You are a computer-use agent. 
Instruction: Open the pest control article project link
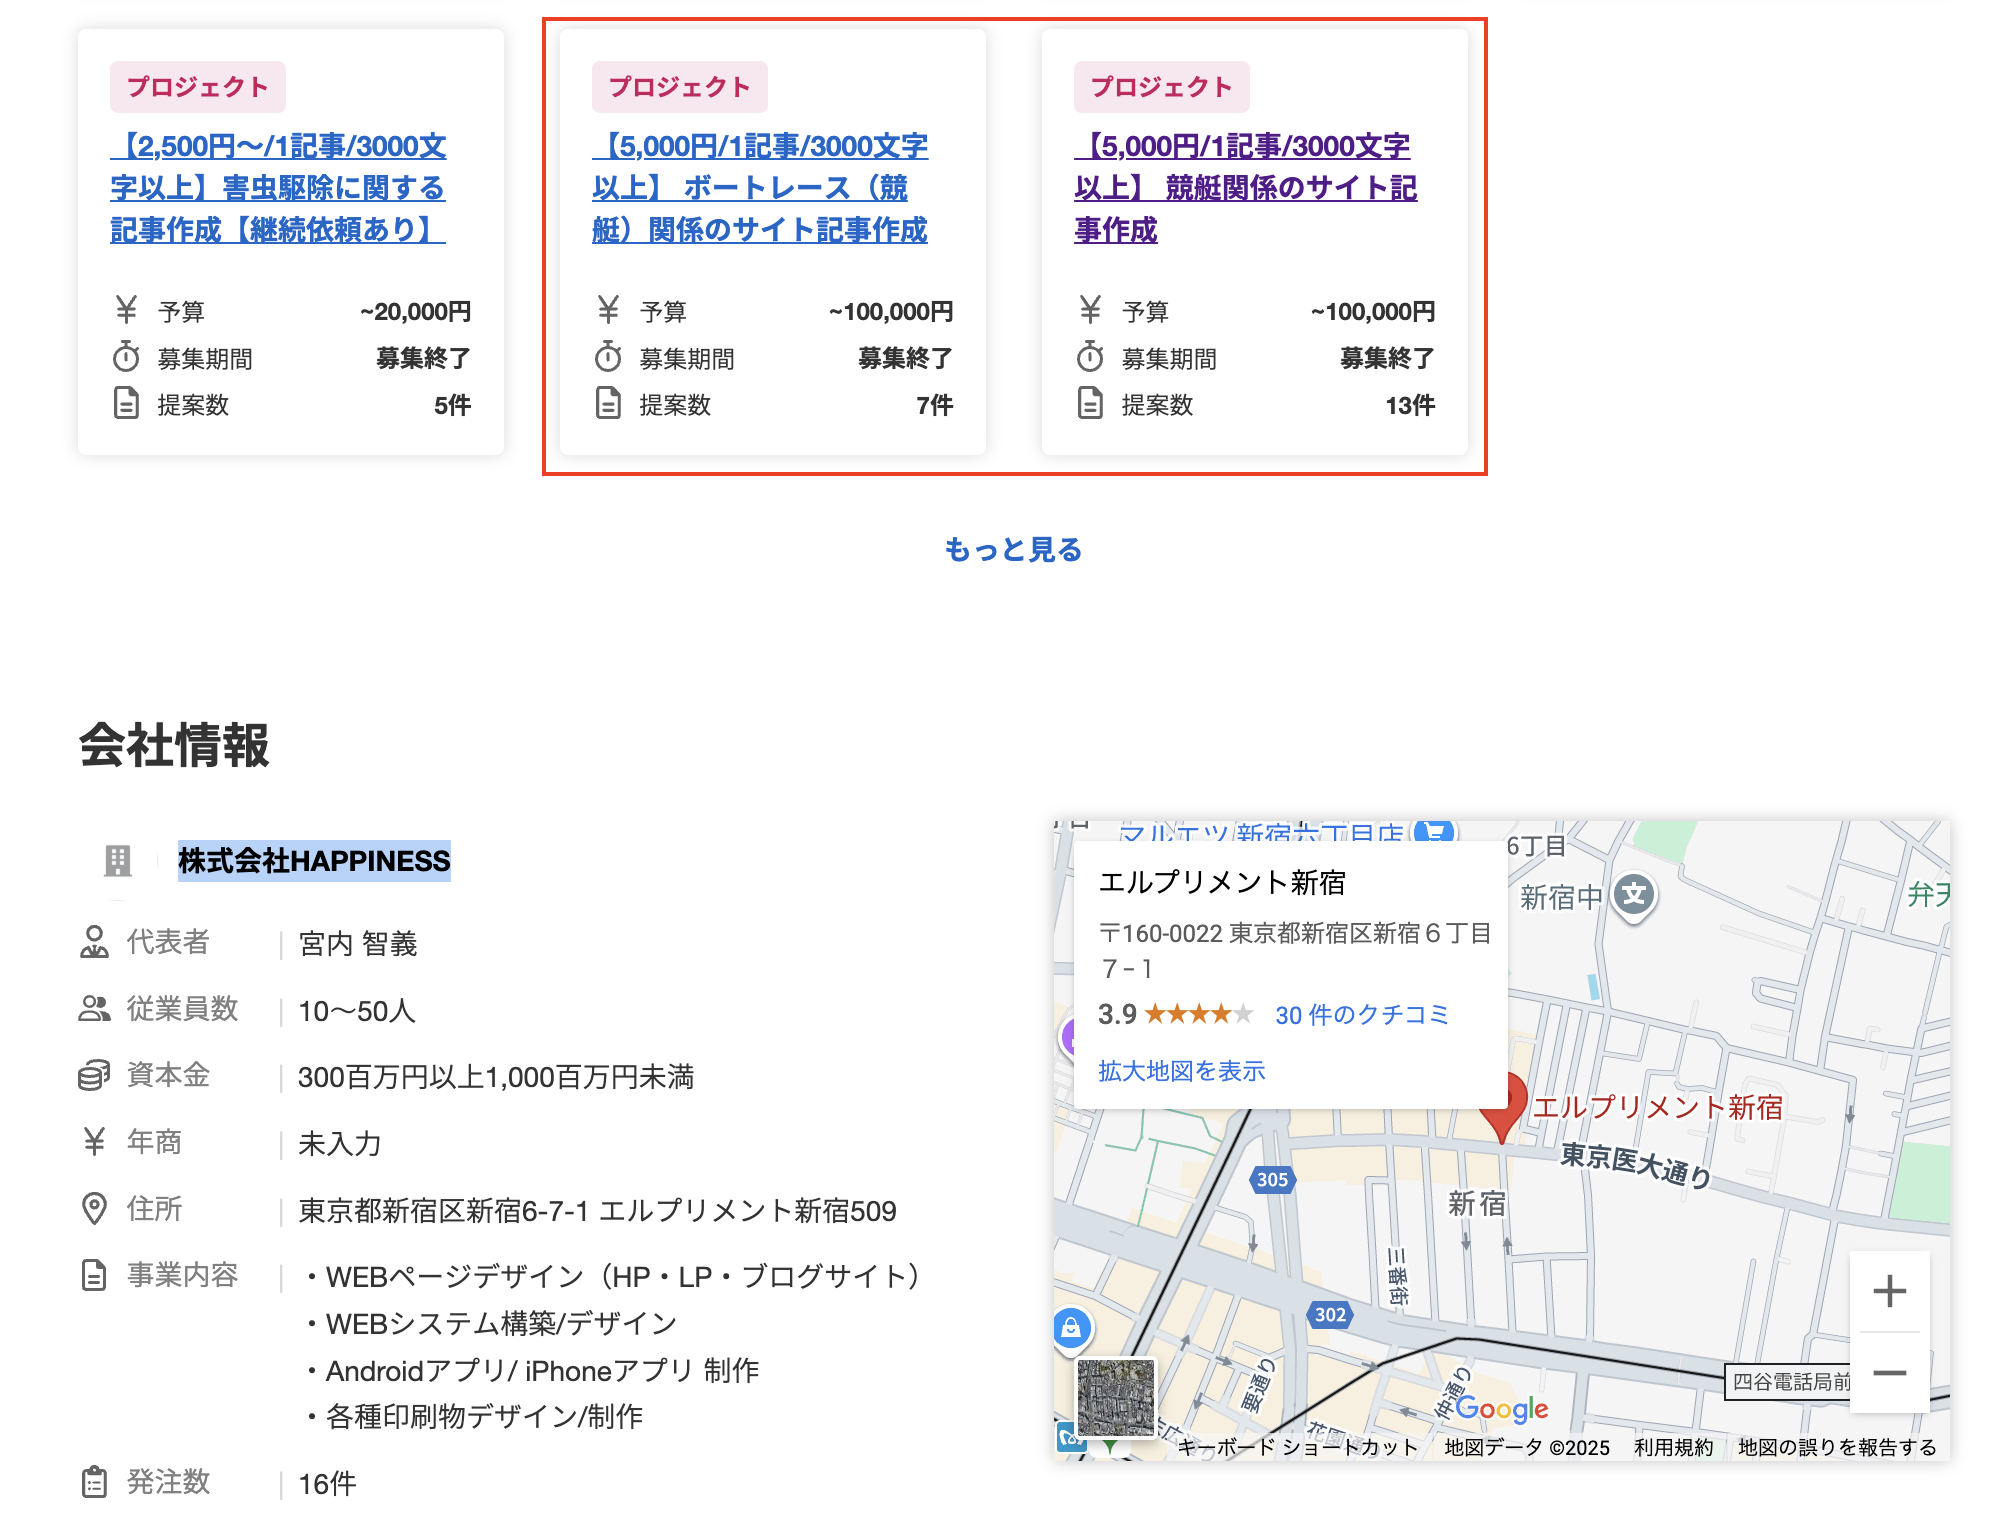[x=278, y=188]
